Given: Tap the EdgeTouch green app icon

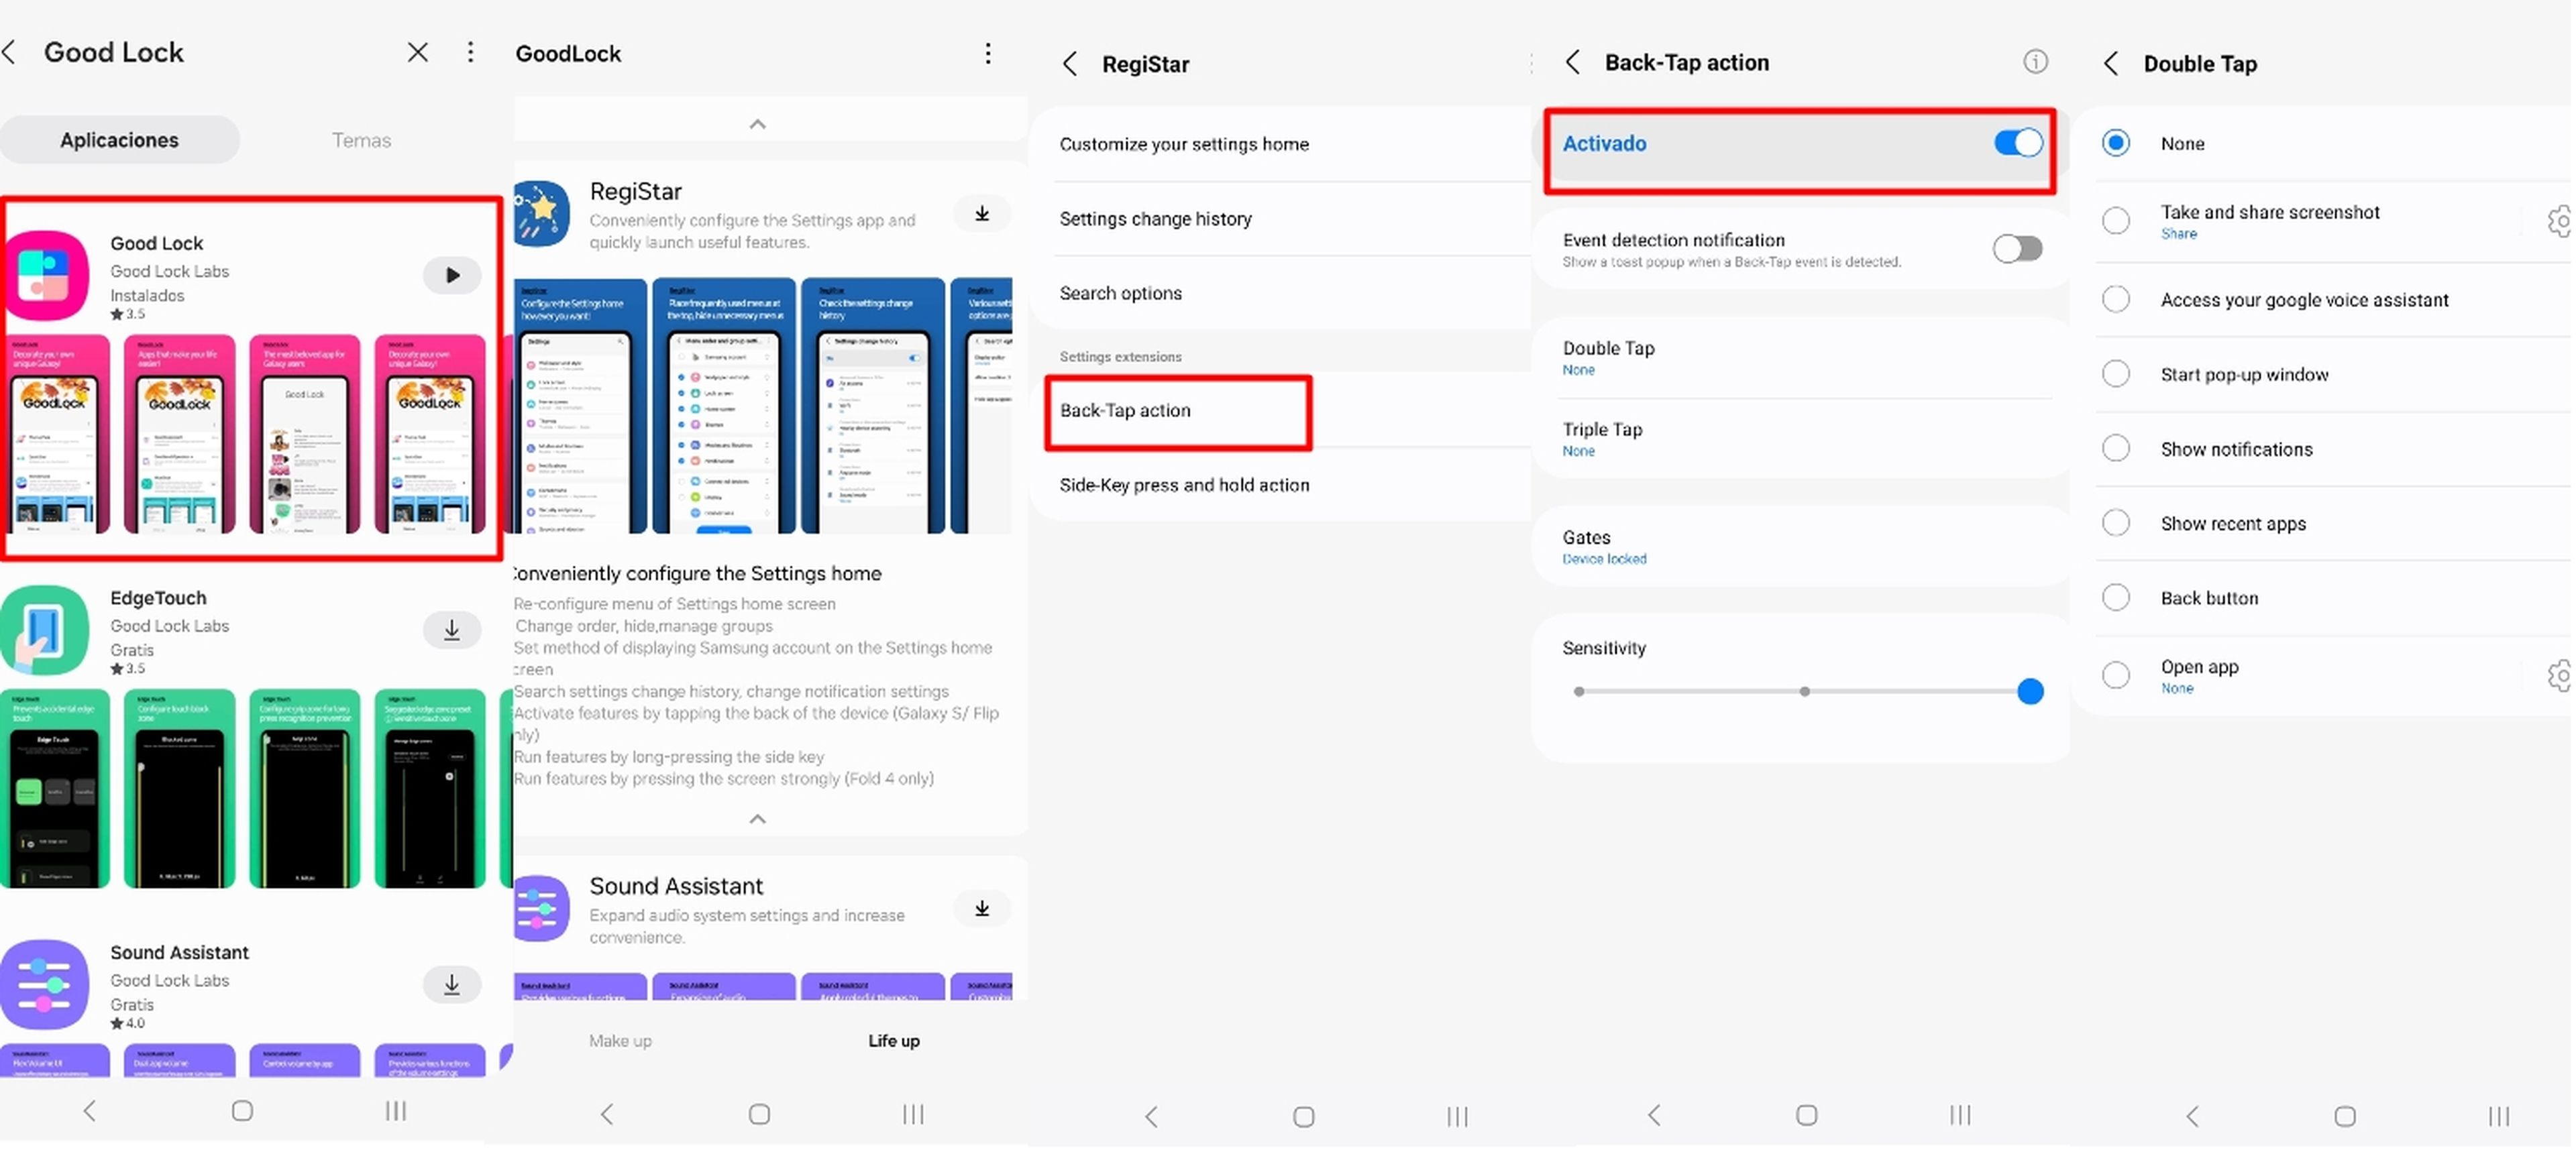Looking at the screenshot, I should pos(44,630).
